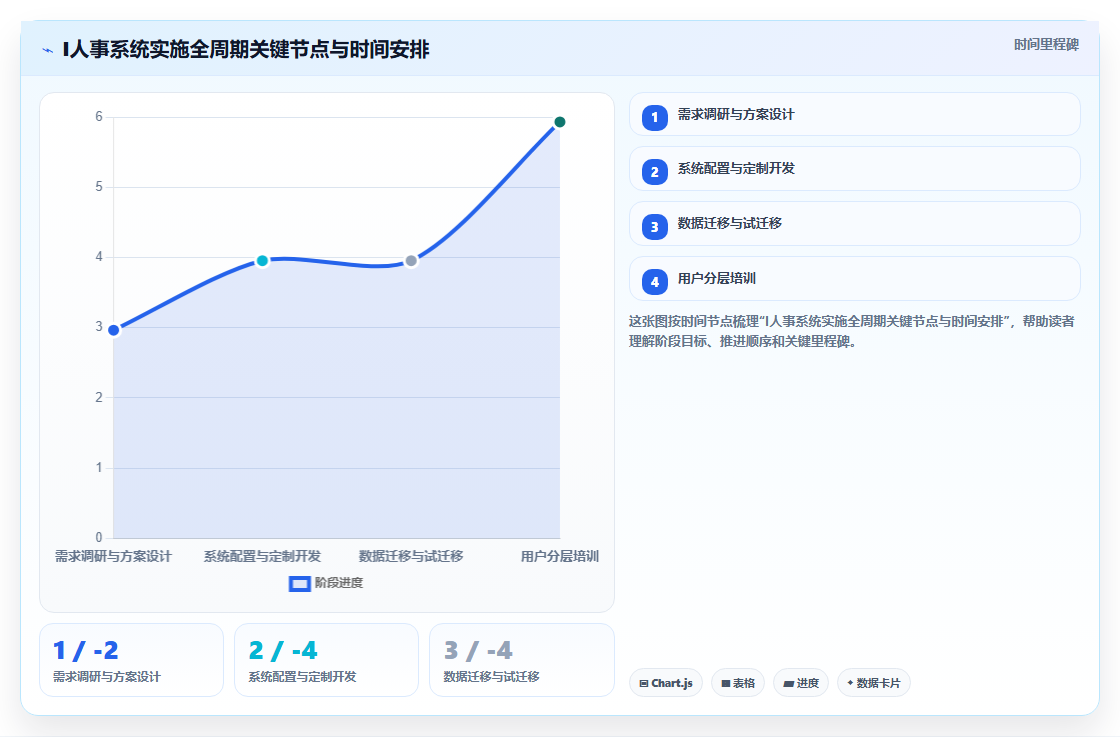
Task: Open the 系统配置与定制开发 milestone row
Action: click(x=854, y=169)
